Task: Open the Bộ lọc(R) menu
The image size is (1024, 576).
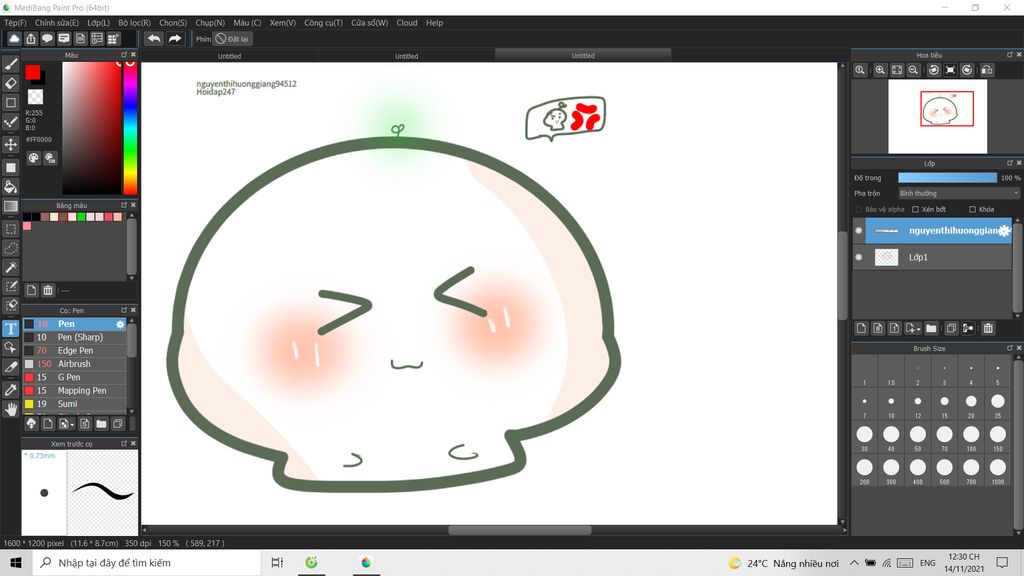Action: (x=135, y=23)
